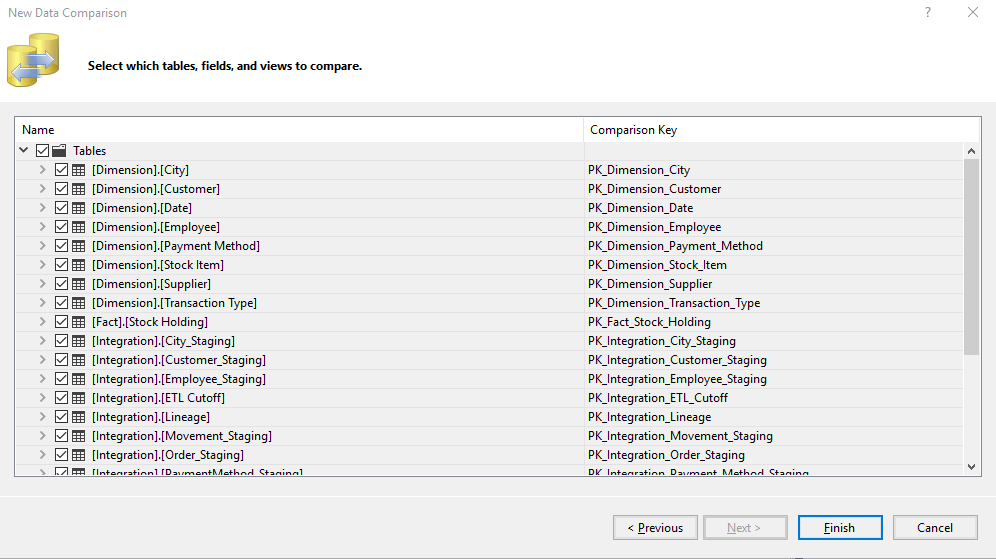This screenshot has width=996, height=559.
Task: Select the Tables folder label
Action: pos(90,151)
